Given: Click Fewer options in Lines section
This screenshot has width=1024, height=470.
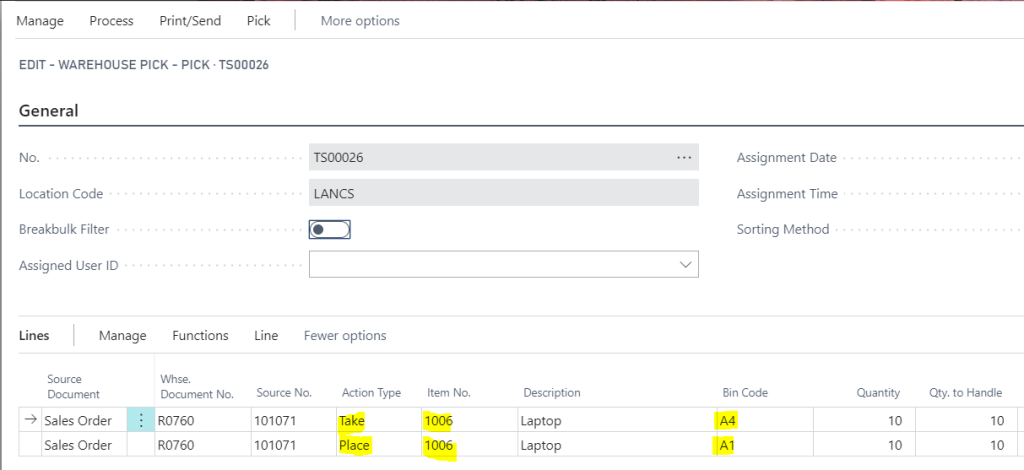Looking at the screenshot, I should pos(345,336).
